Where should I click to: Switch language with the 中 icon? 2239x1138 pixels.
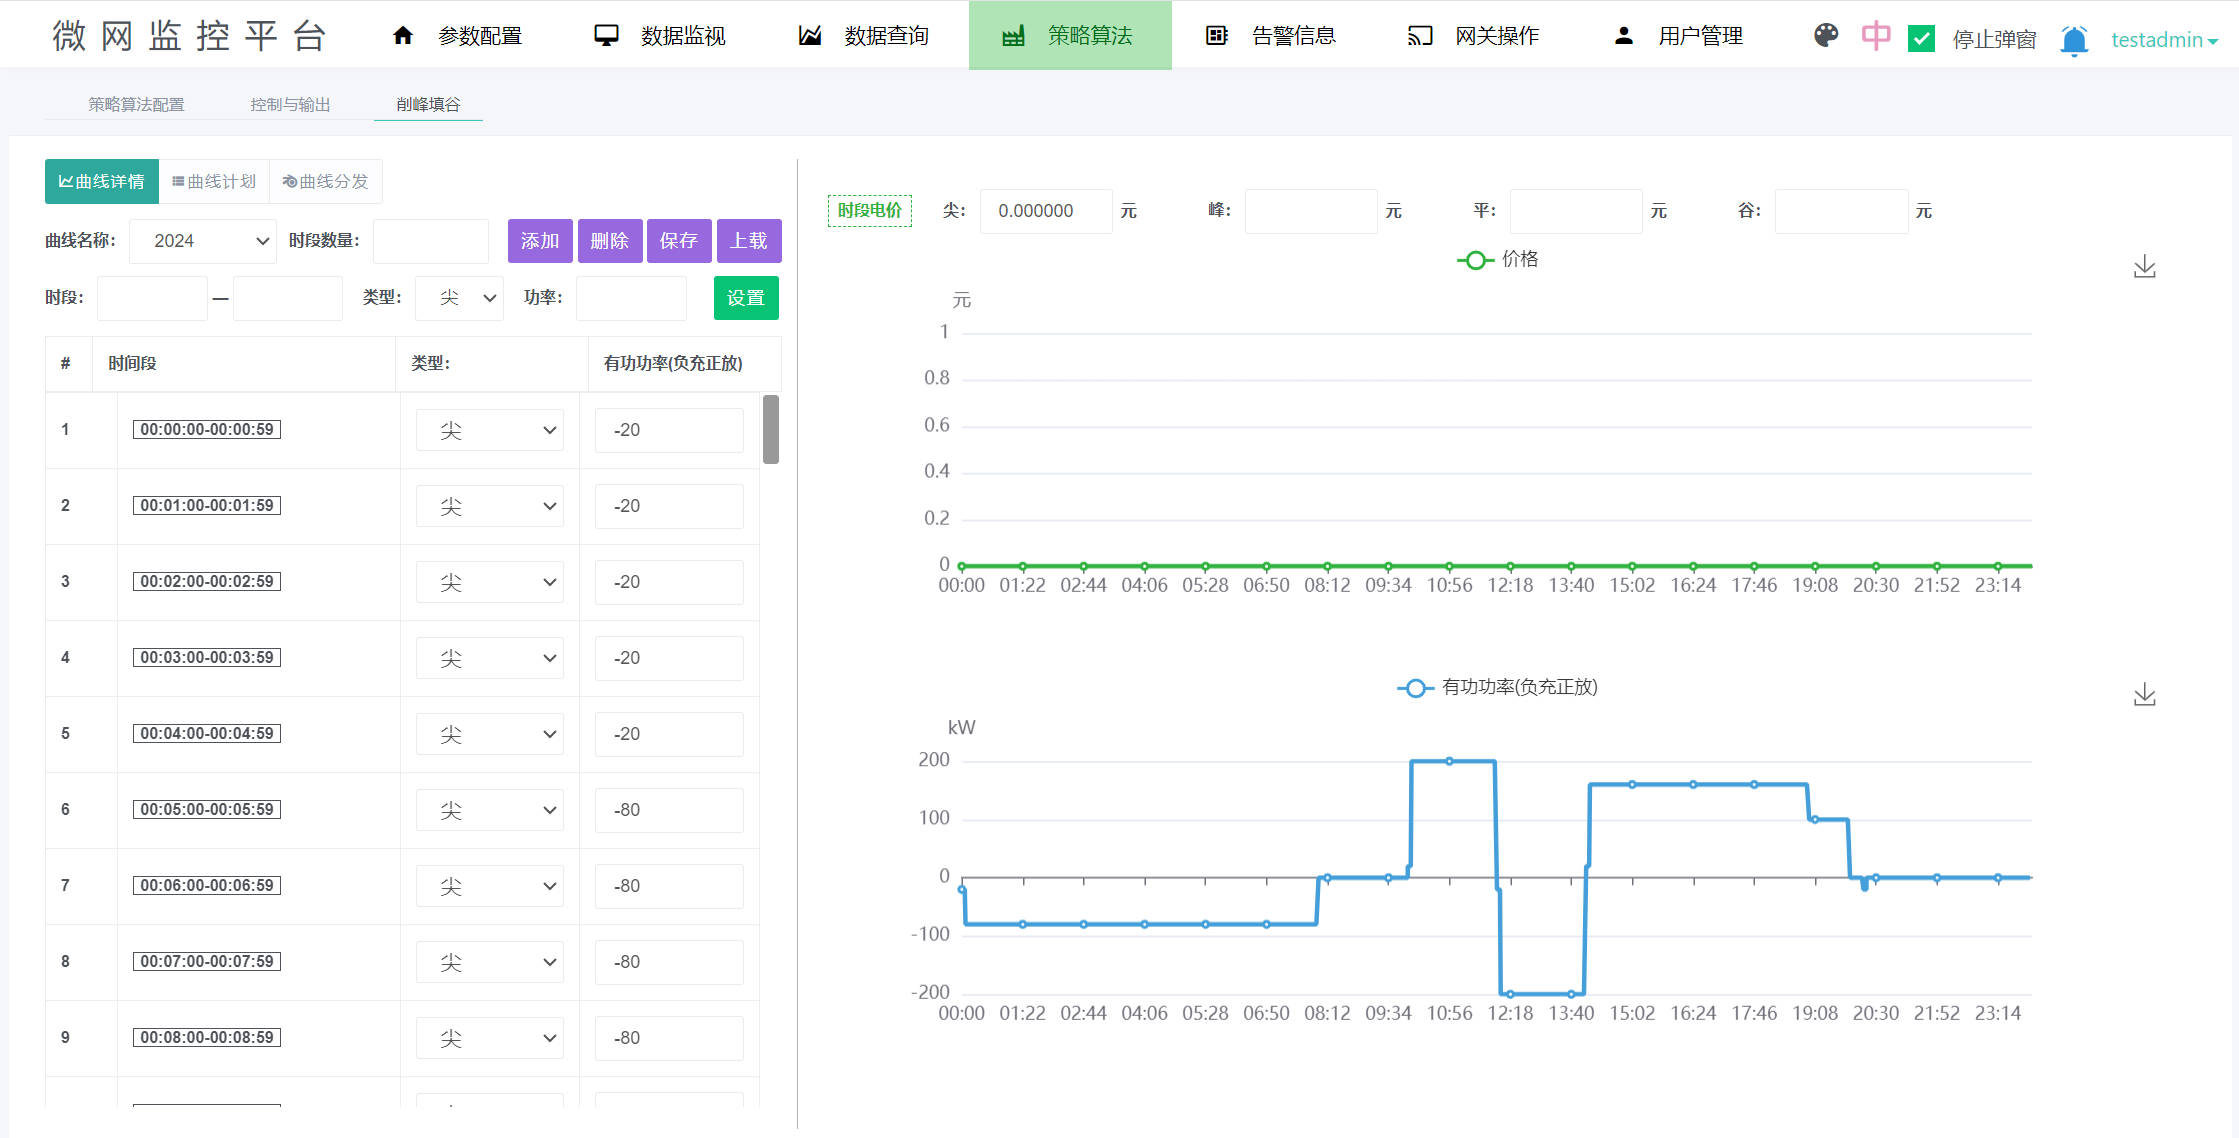coord(1875,36)
